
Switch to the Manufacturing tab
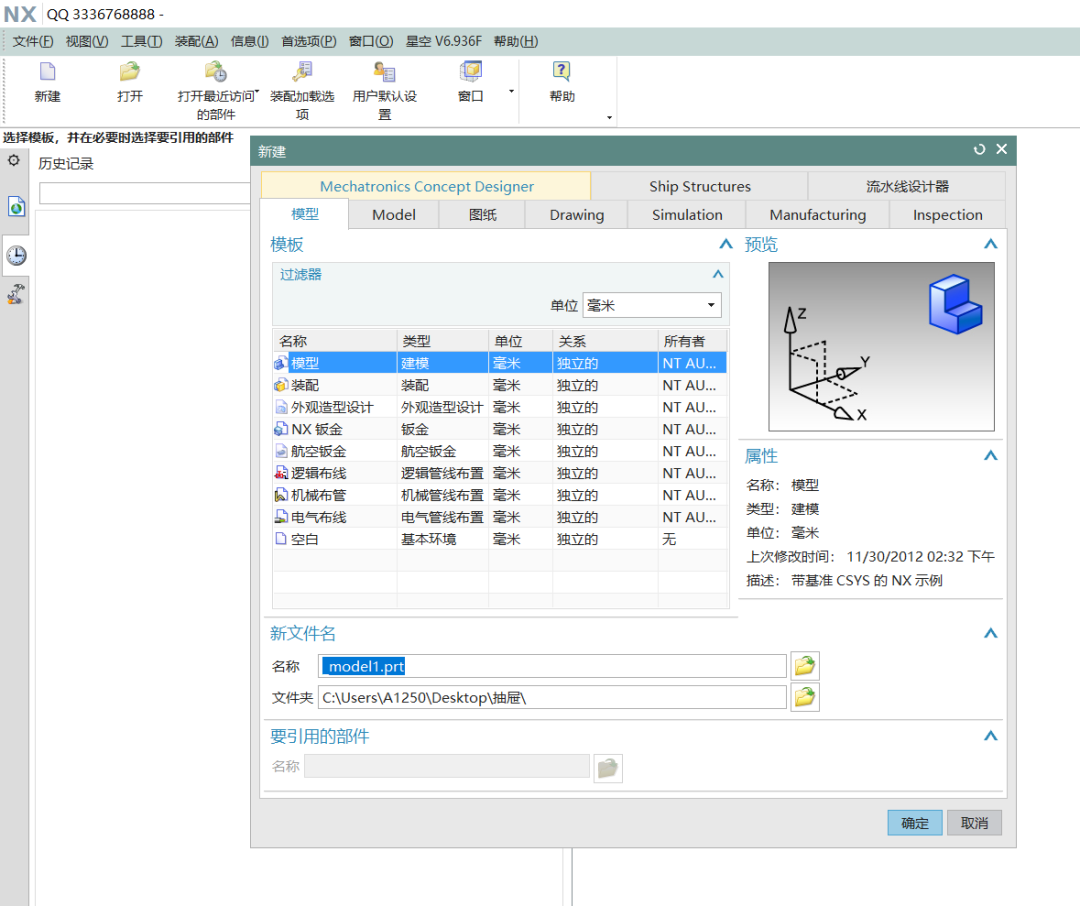818,215
